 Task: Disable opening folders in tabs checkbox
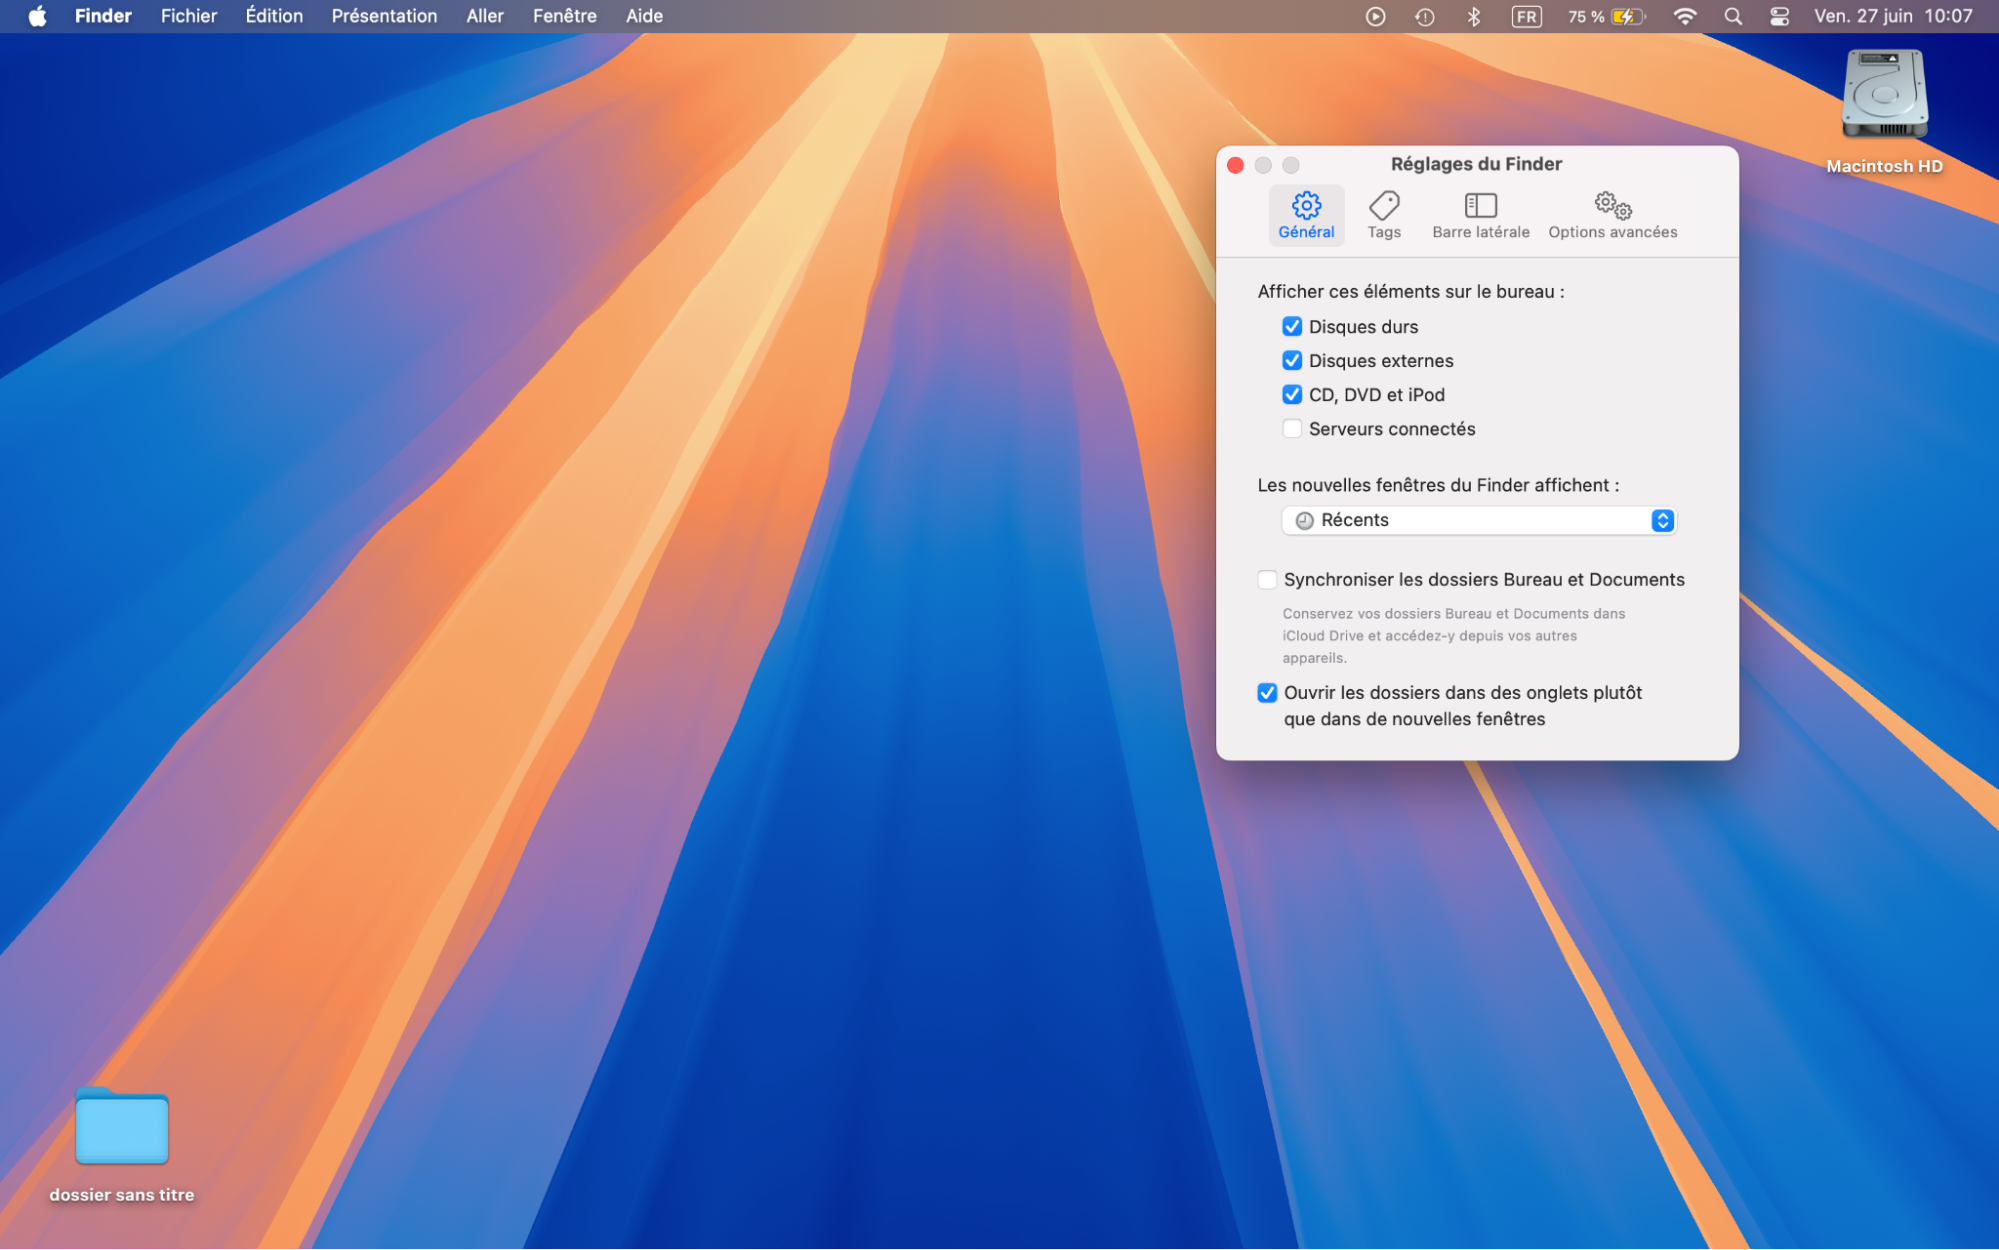tap(1267, 693)
